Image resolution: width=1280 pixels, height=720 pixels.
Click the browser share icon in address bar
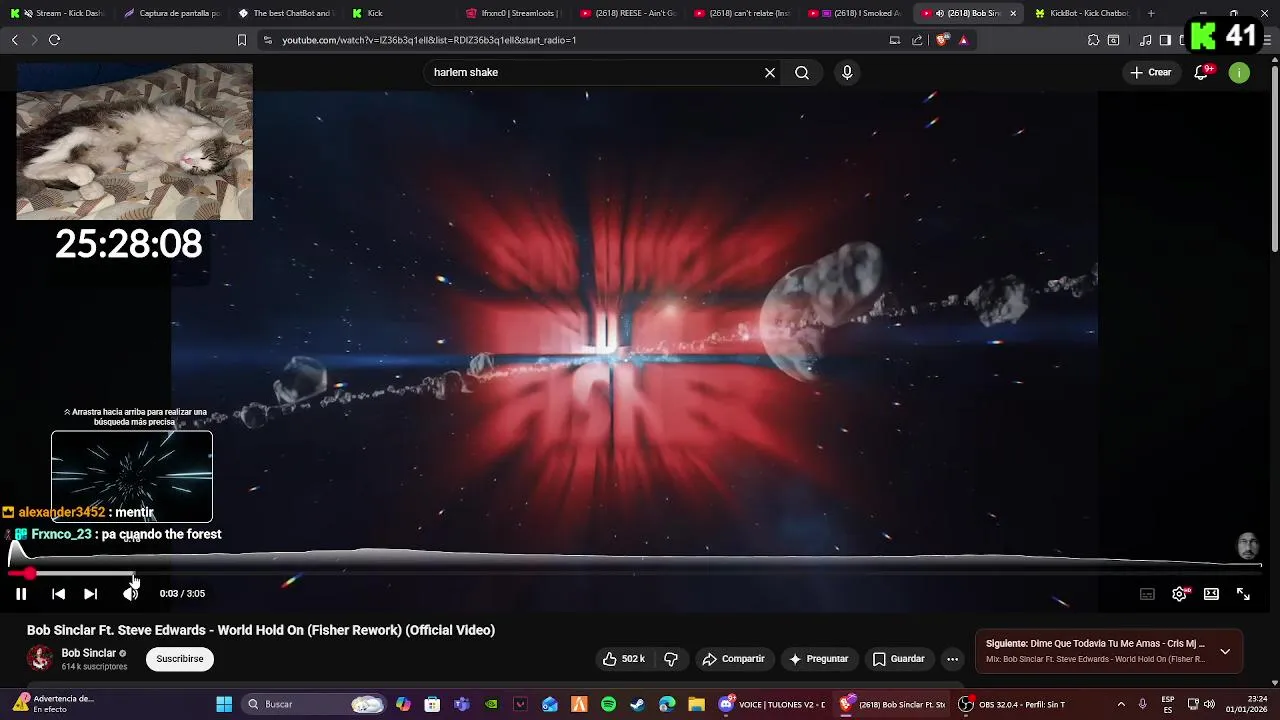tap(917, 40)
